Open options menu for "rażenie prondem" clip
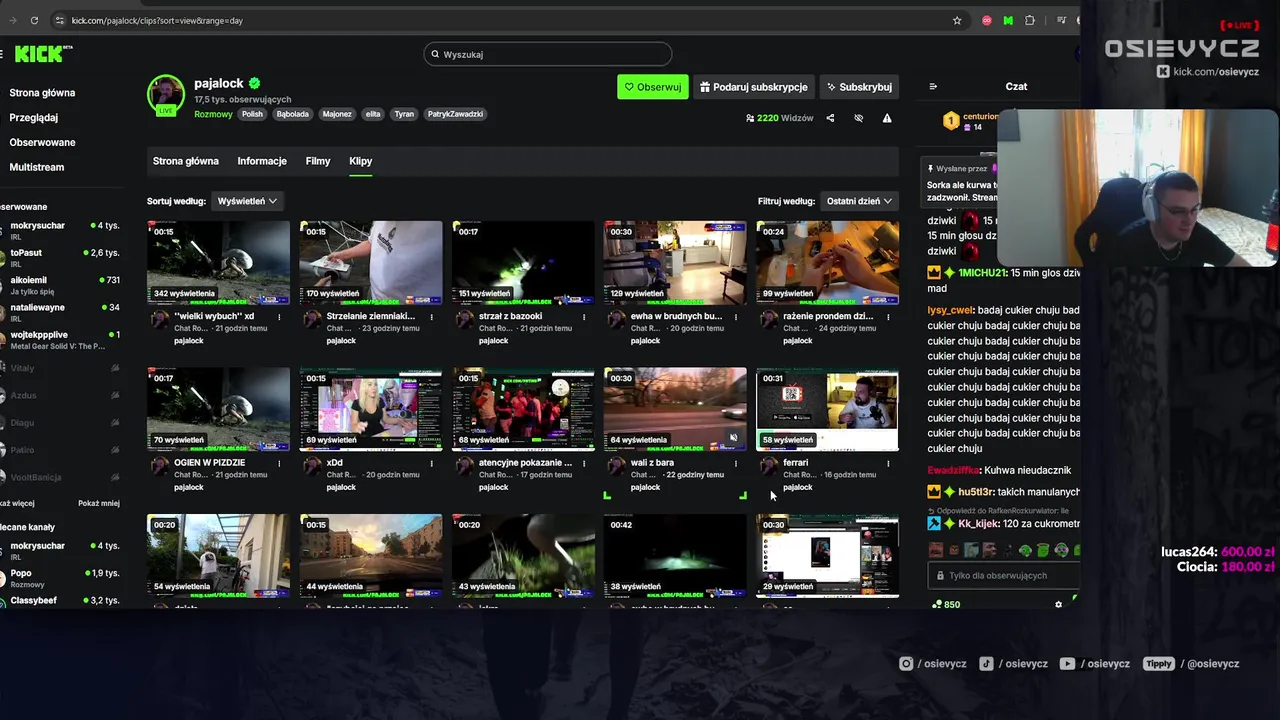Viewport: 1280px width, 720px height. 888,317
